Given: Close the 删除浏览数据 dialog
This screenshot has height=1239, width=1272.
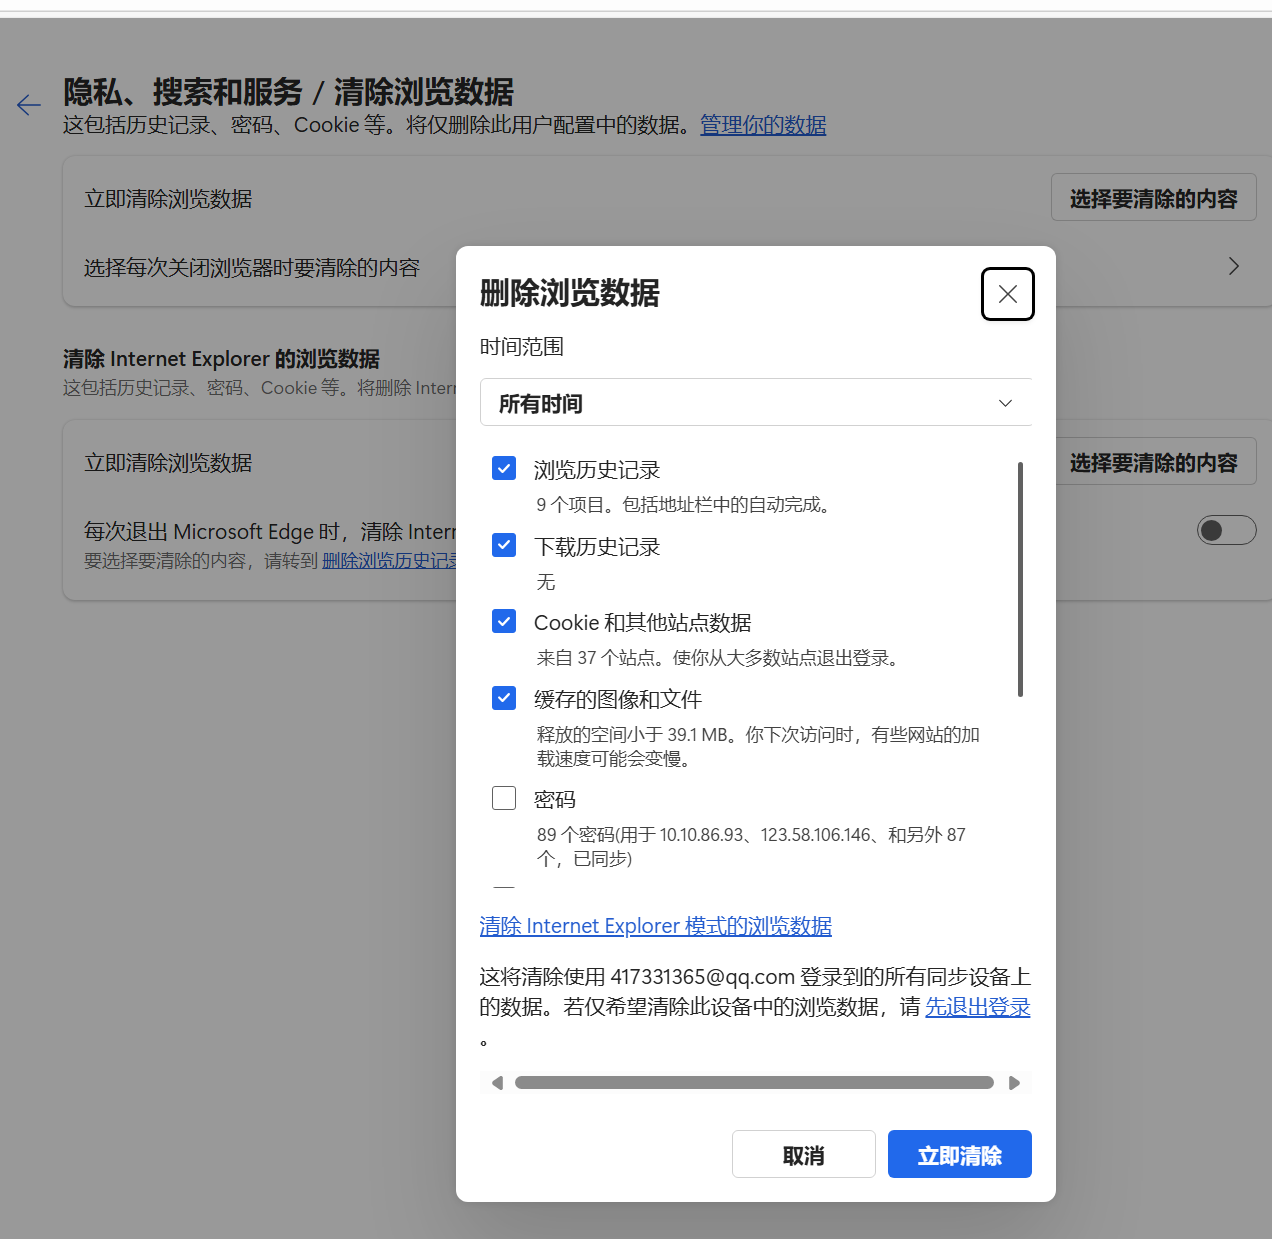Looking at the screenshot, I should click(1007, 294).
